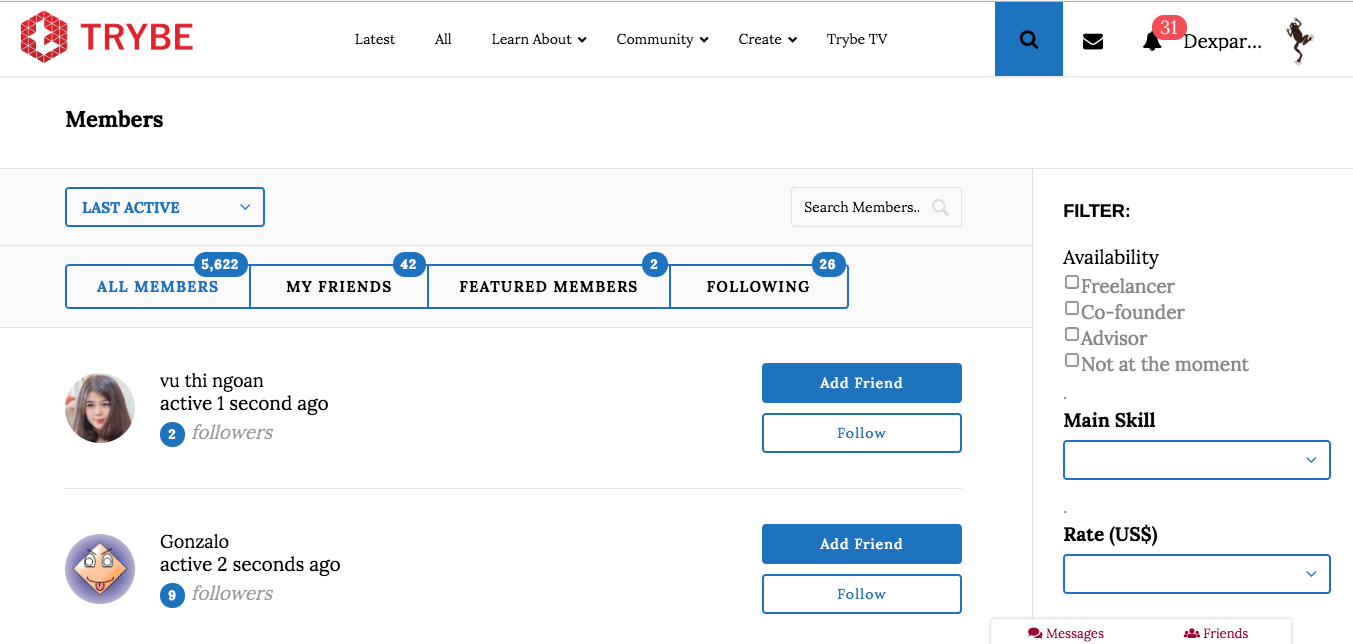Open Friends chat panel icon
Screen dimensions: 1353x644
point(1191,633)
